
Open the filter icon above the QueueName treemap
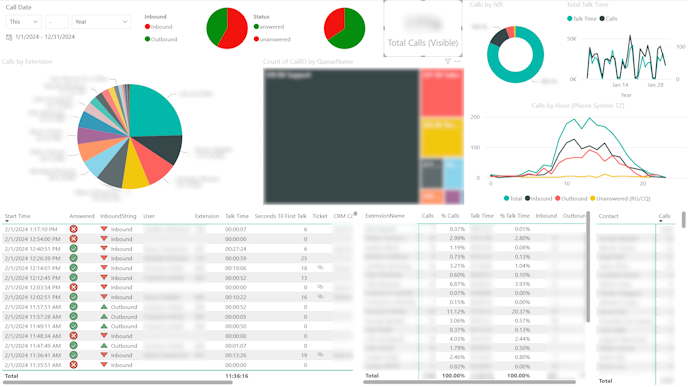pos(448,61)
